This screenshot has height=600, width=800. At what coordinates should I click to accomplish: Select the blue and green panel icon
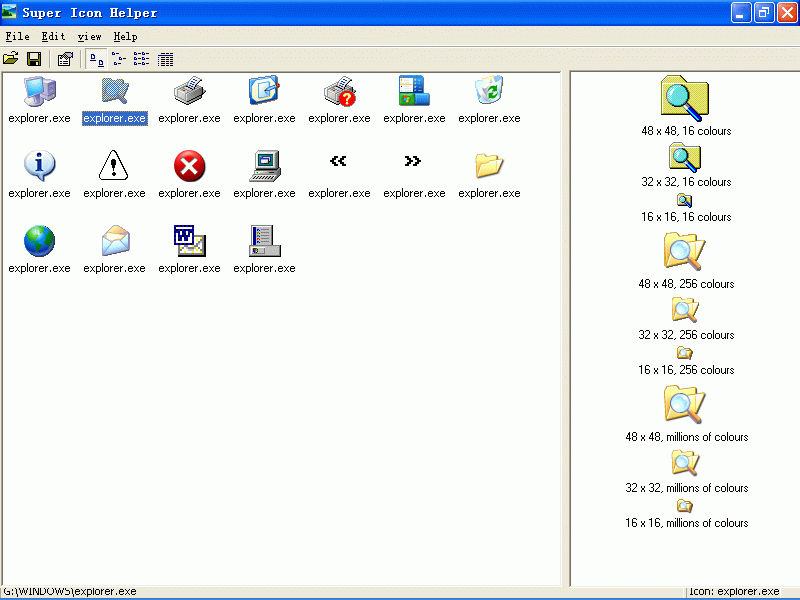[x=414, y=91]
